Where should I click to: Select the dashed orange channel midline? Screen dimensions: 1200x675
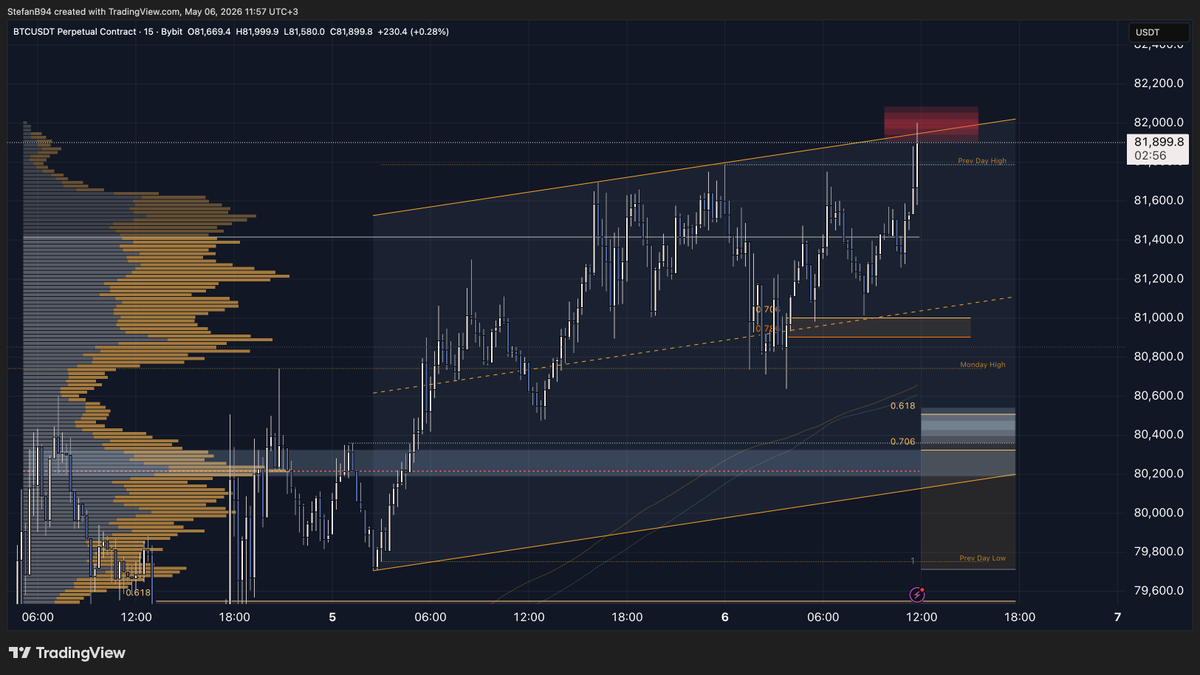click(692, 345)
